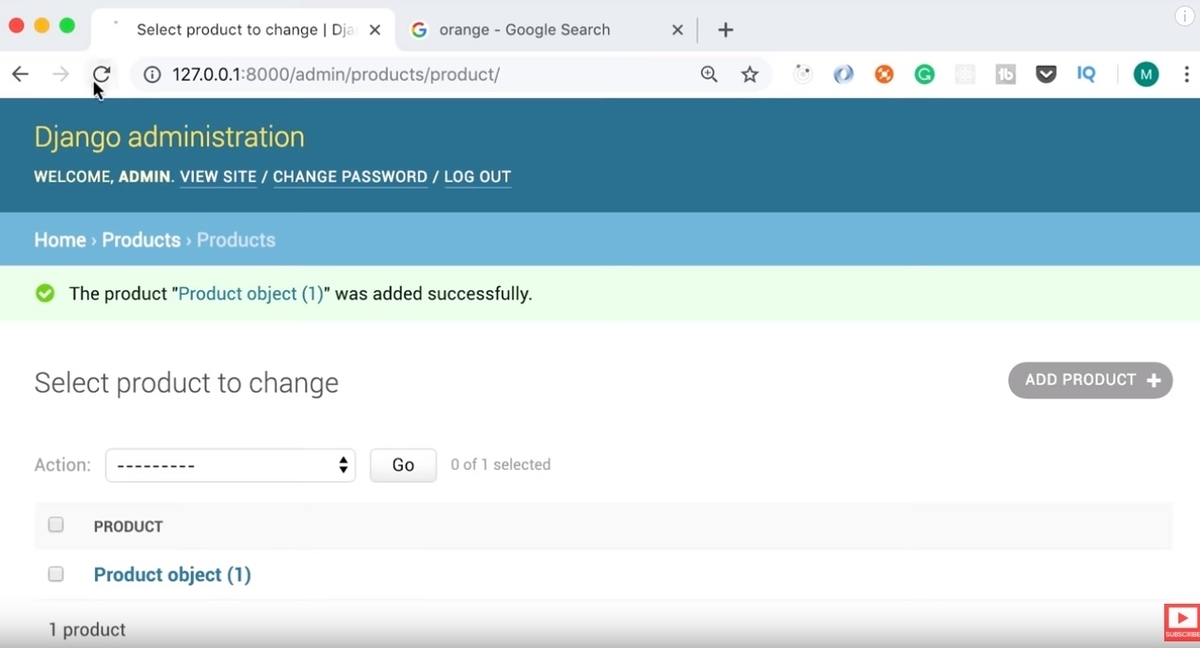Expand the Action dropdown menu

click(x=230, y=465)
